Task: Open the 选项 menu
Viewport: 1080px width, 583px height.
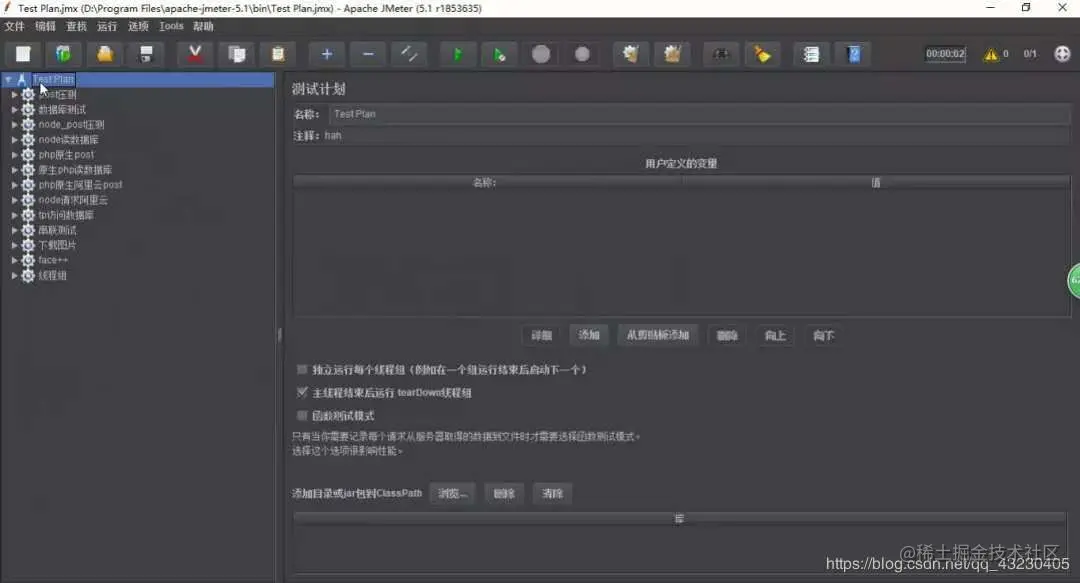Action: (138, 26)
